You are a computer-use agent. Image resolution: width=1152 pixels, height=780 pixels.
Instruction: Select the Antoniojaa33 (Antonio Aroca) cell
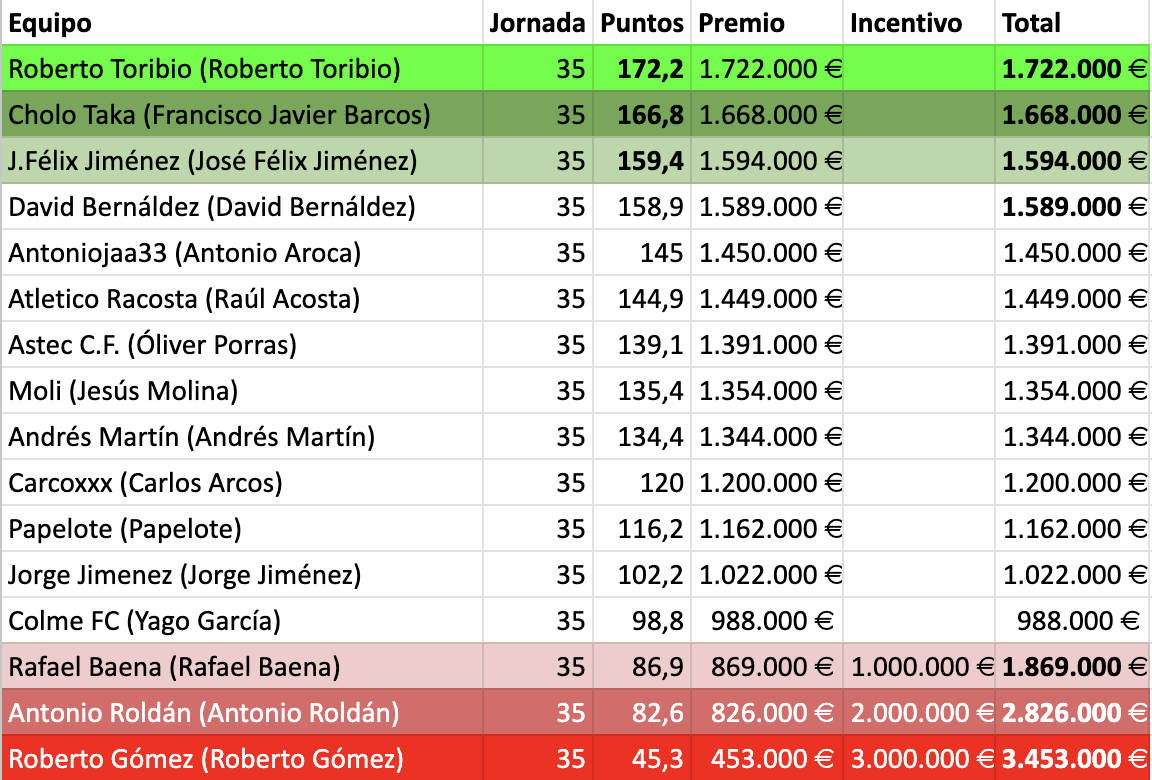click(185, 253)
